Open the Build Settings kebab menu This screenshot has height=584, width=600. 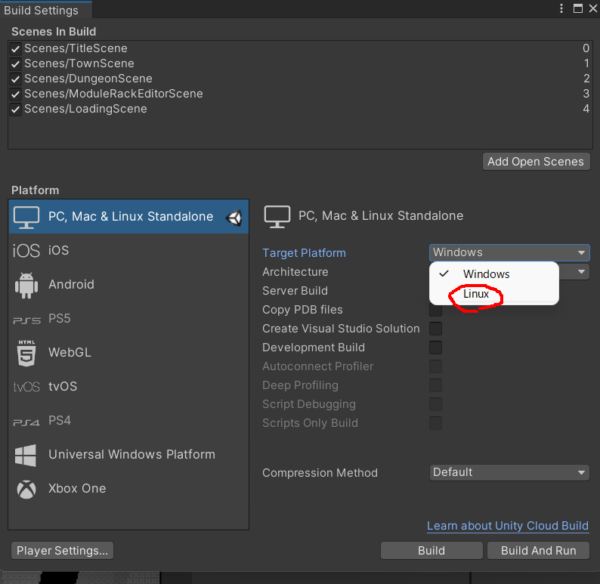[x=561, y=8]
